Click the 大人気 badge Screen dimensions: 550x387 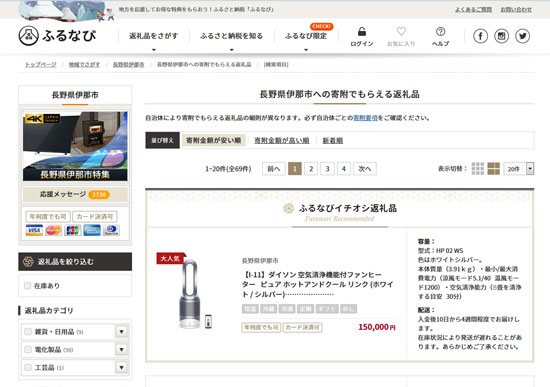pos(171,258)
